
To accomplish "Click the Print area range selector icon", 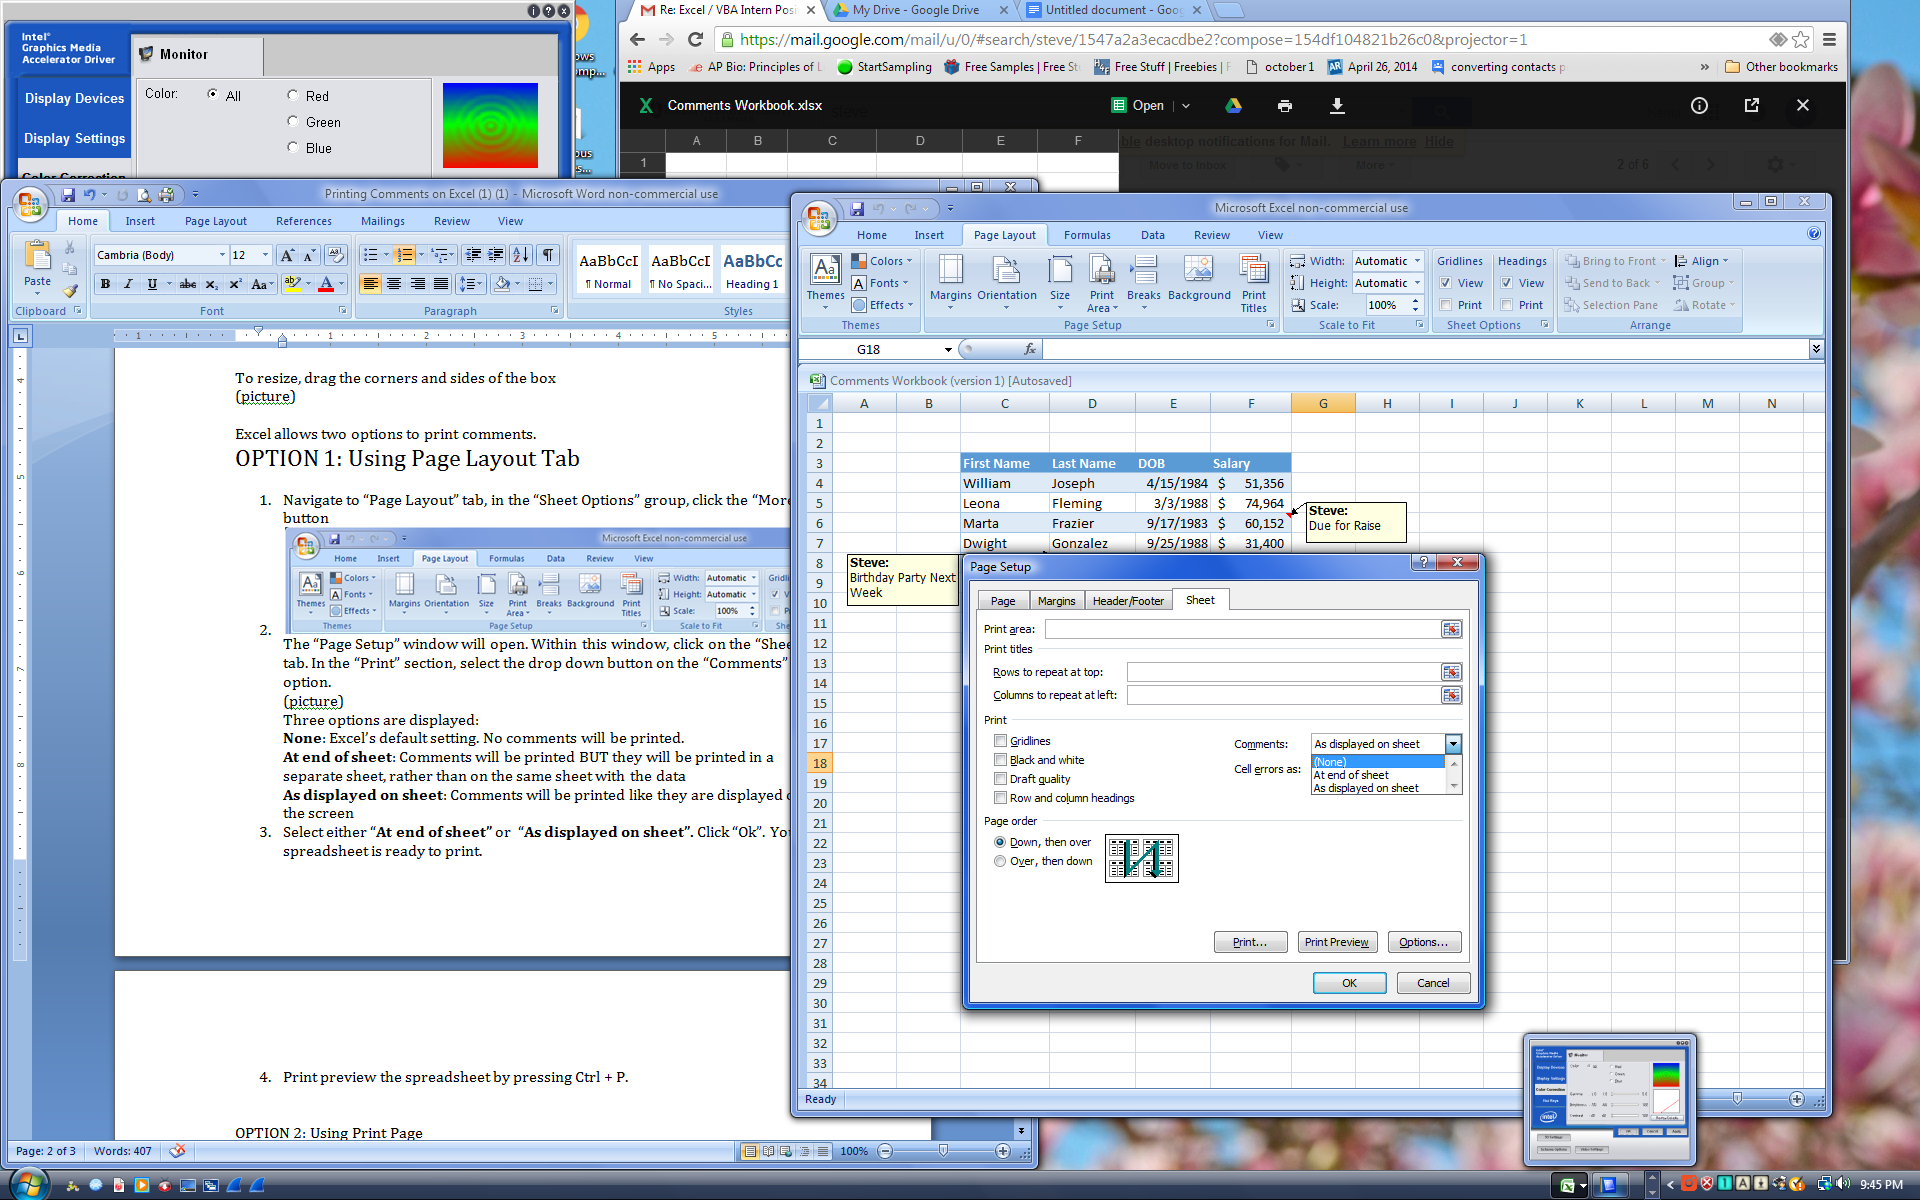I will pos(1451,629).
